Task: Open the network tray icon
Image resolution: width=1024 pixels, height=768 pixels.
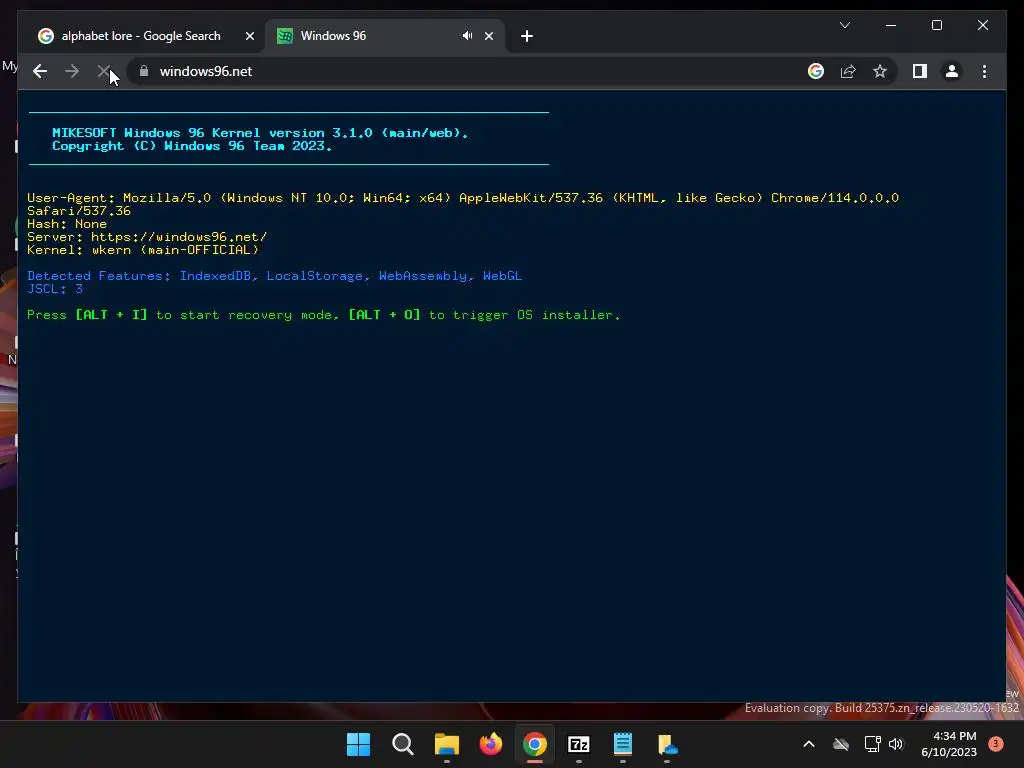Action: [x=872, y=744]
